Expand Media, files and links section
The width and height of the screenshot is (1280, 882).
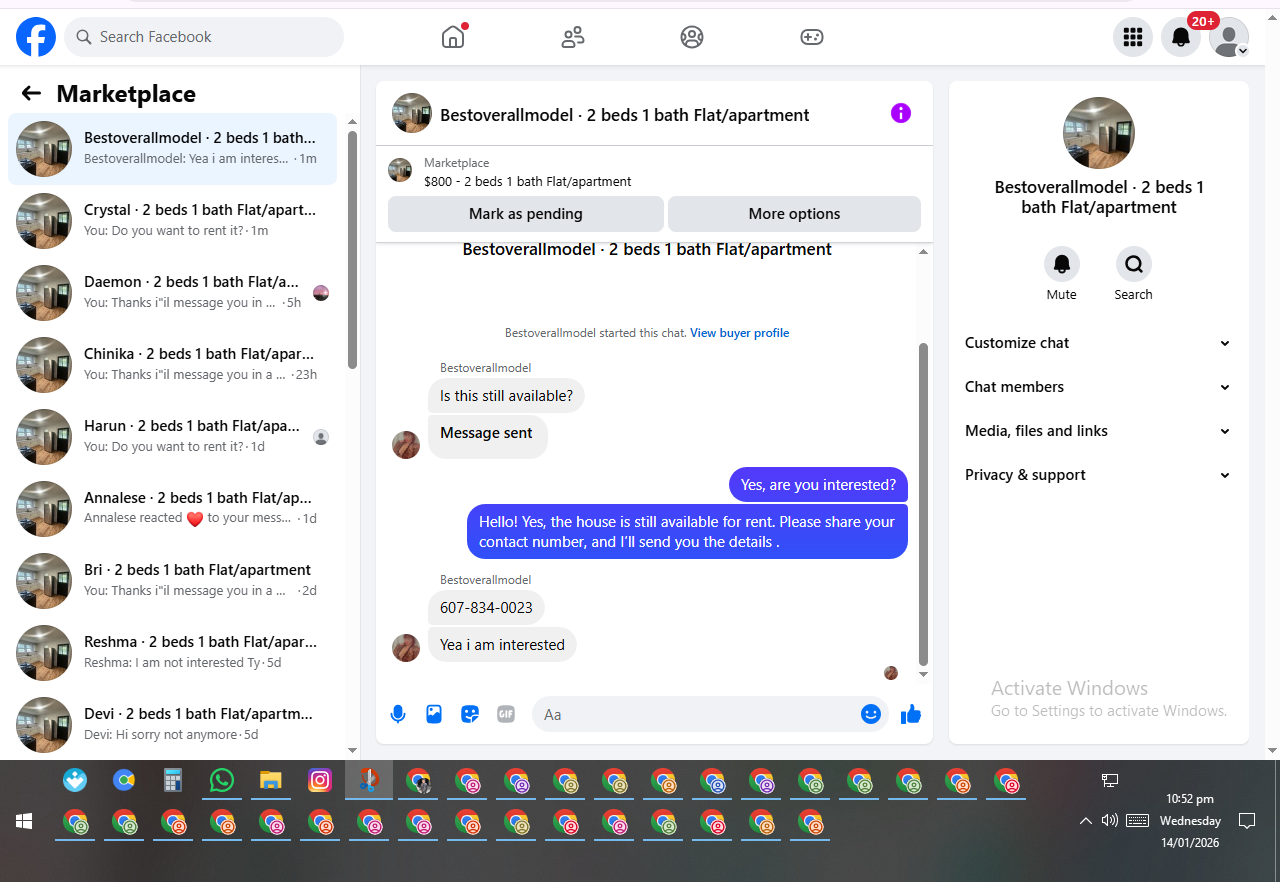tap(1098, 431)
